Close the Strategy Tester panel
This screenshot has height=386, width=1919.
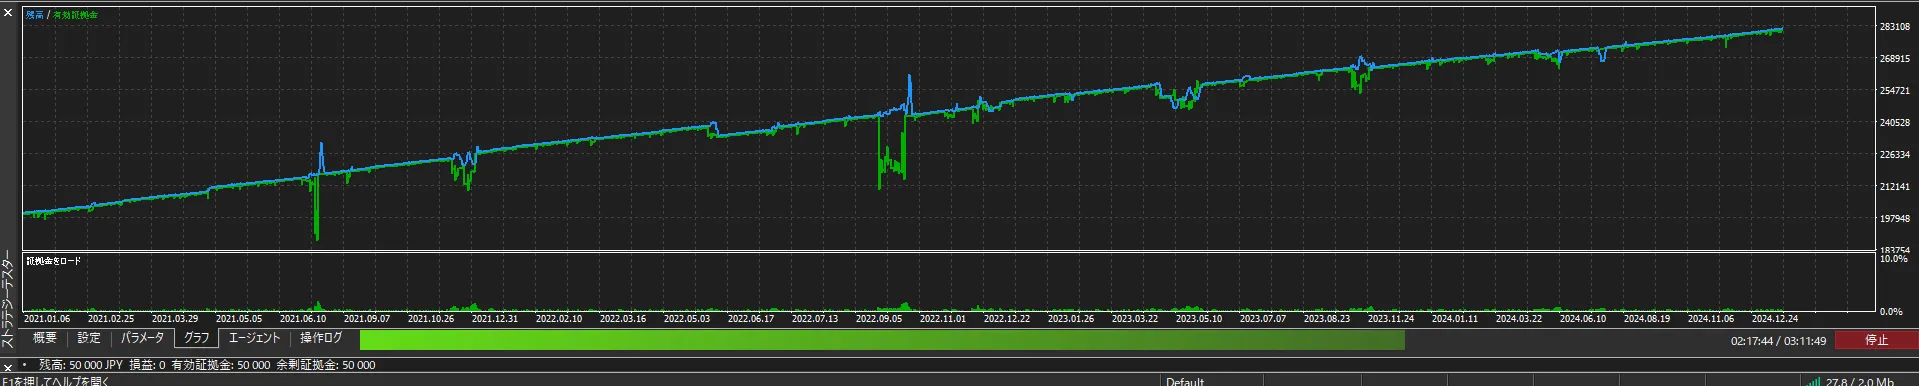tap(9, 13)
